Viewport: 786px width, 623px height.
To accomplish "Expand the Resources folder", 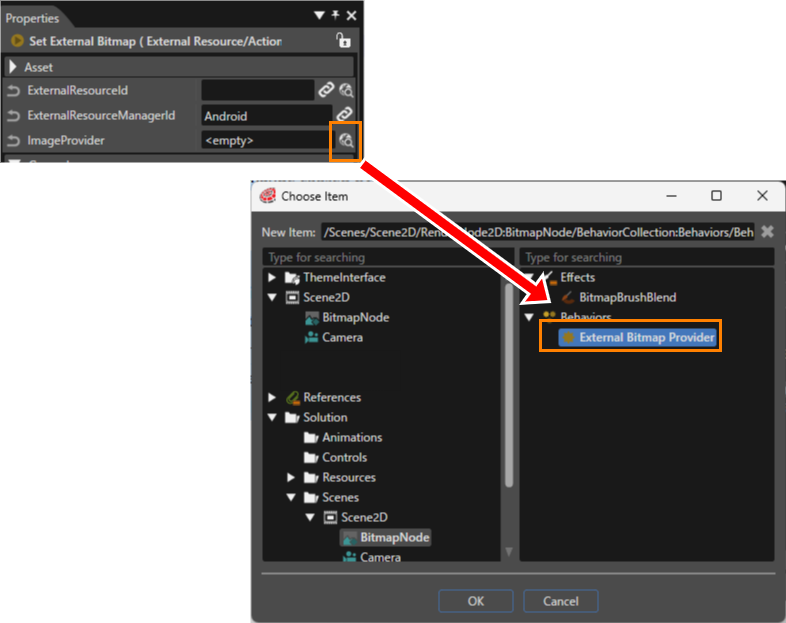I will pyautogui.click(x=291, y=477).
